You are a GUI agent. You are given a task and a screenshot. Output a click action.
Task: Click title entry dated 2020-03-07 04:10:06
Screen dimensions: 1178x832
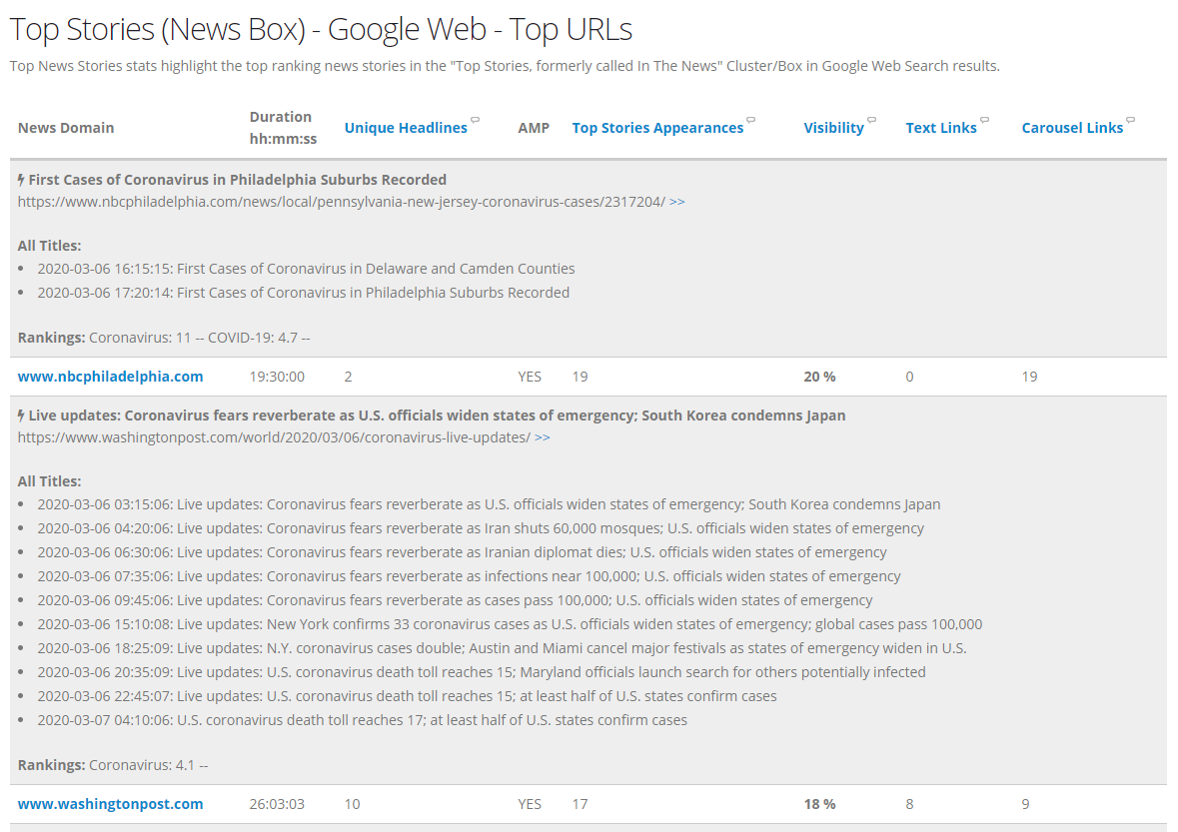(x=362, y=721)
